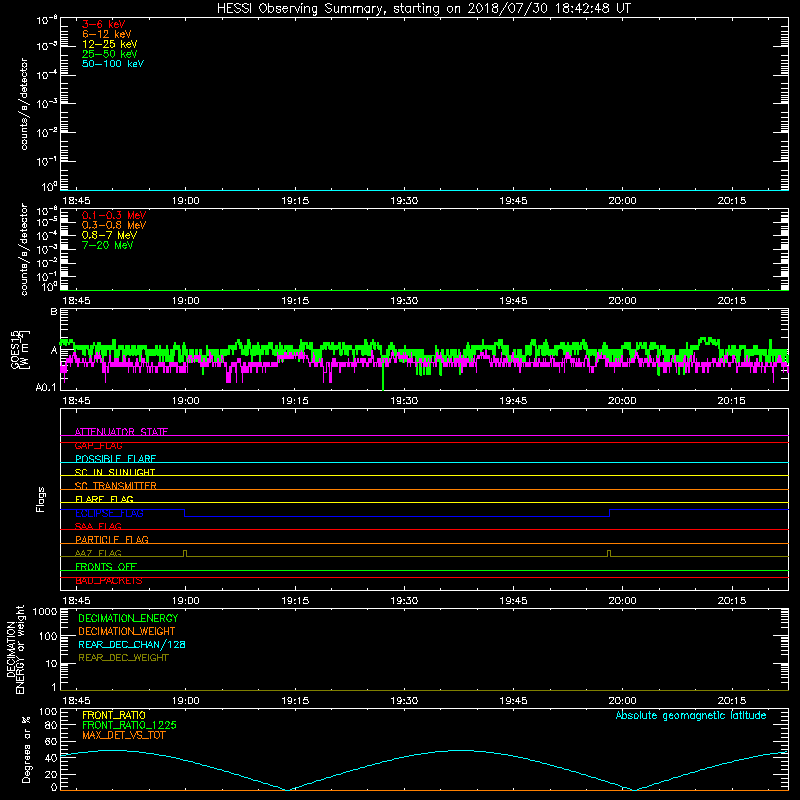Select the DECIMATION_ENERGY legend label
This screenshot has width=800, height=800.
tap(128, 618)
